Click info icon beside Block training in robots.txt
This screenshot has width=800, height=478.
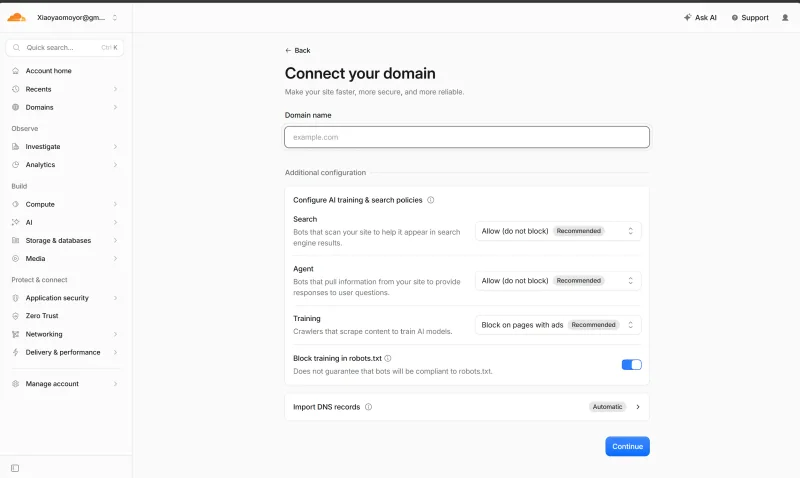[388, 358]
